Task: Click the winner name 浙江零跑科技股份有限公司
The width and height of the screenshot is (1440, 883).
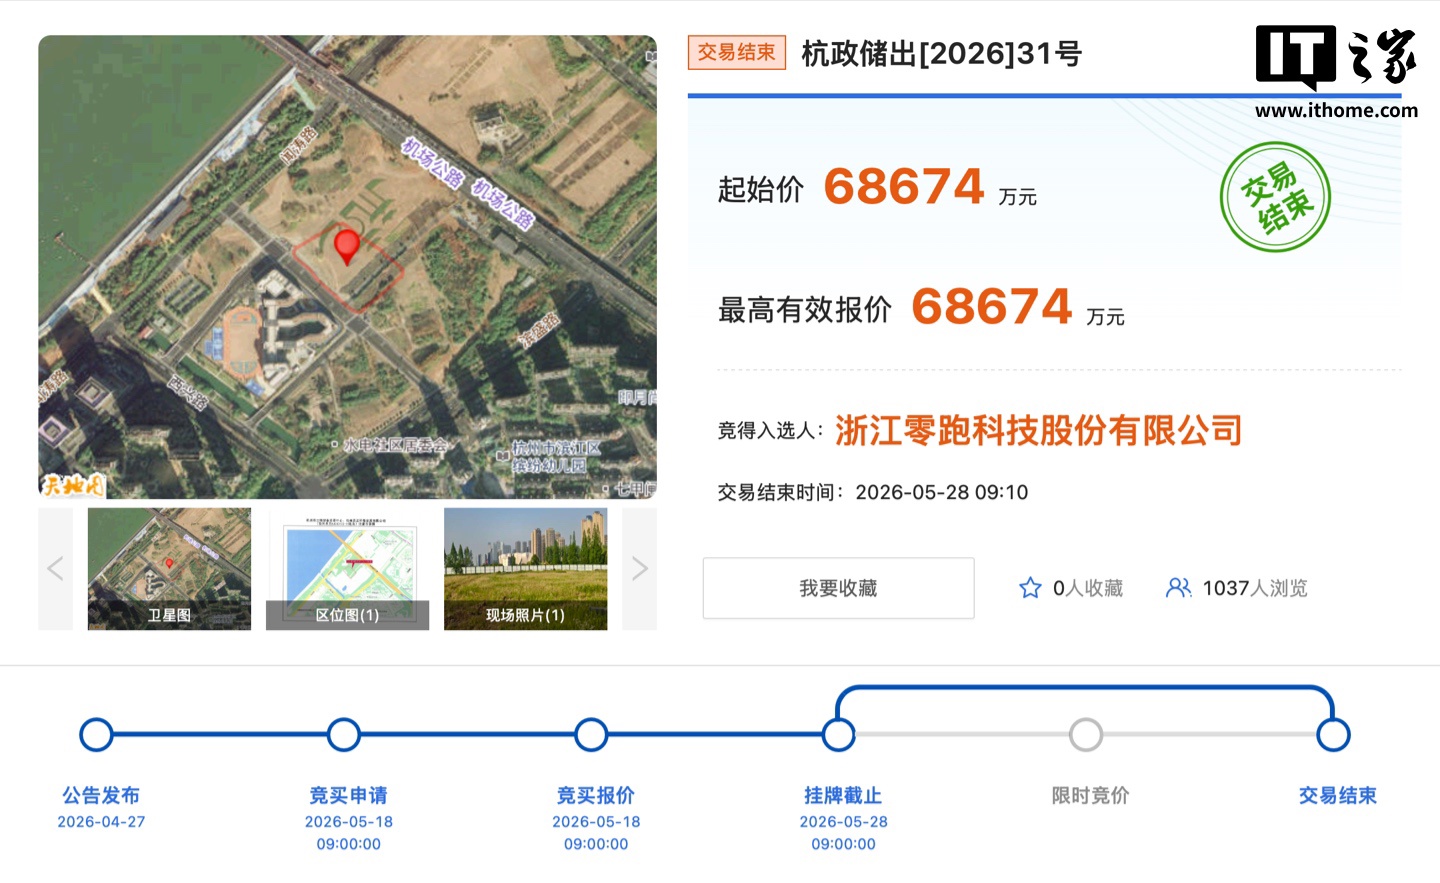Action: (1039, 431)
